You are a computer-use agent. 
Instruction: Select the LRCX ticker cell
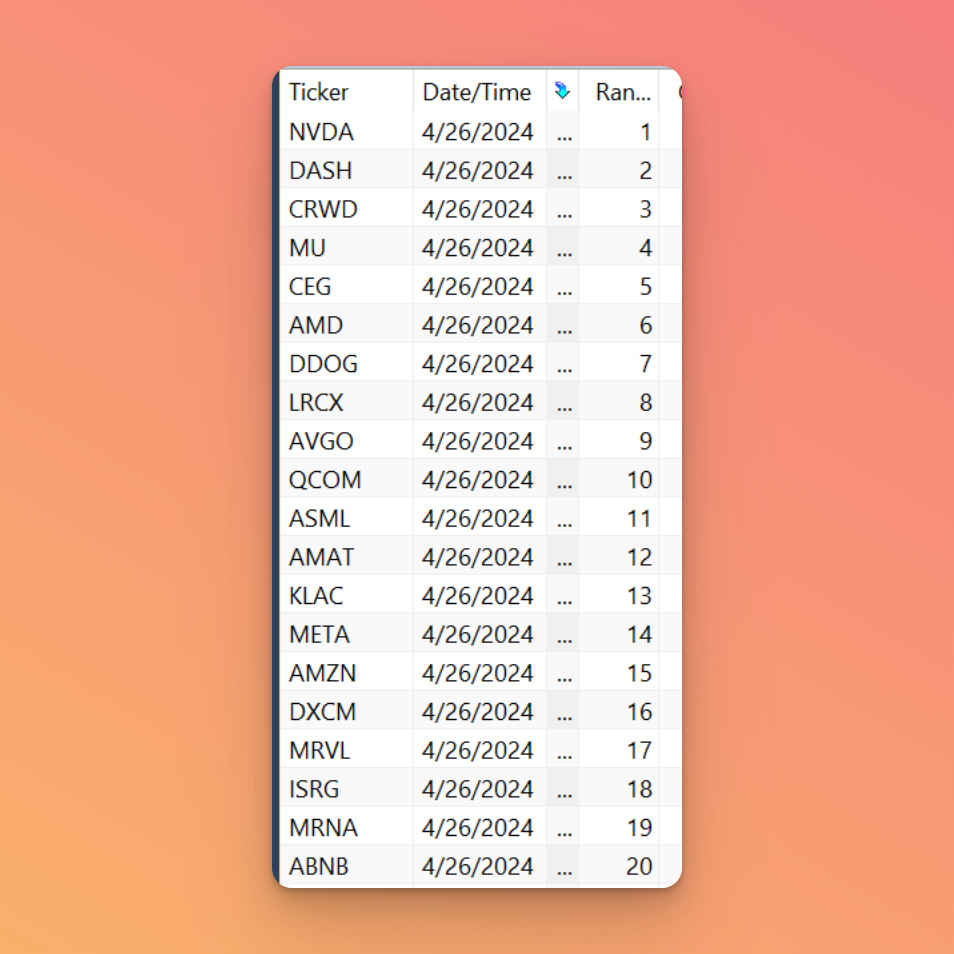[x=346, y=402]
